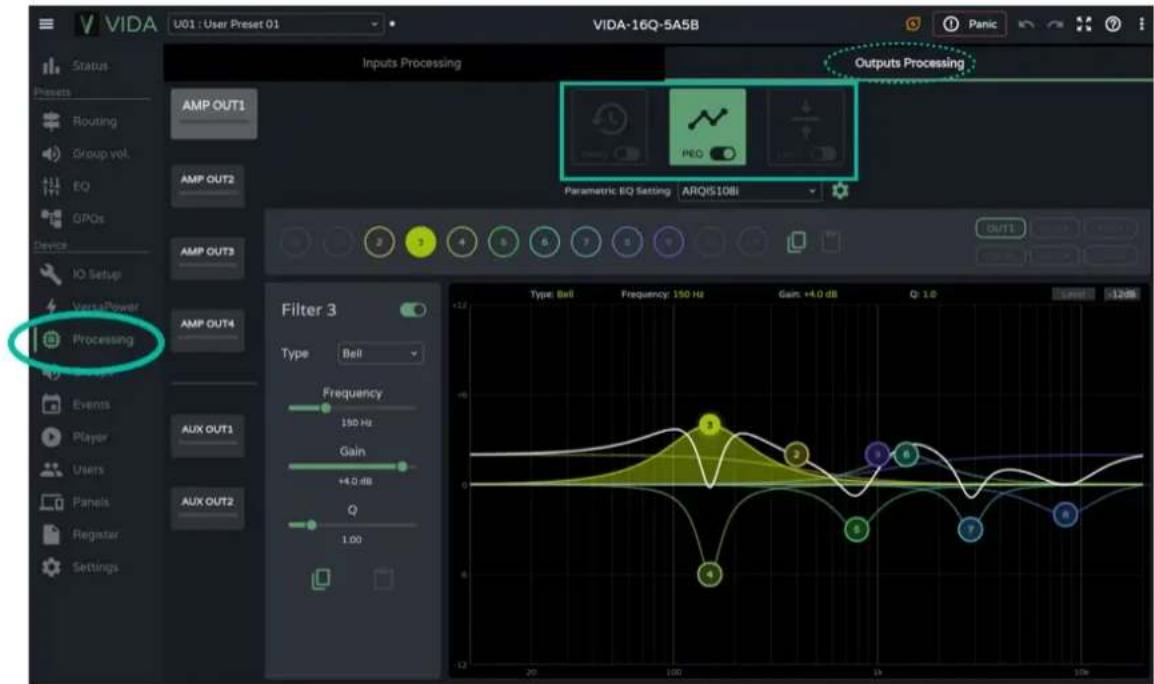Open Panels in the sidebar
1154x684 pixels.
tap(74, 502)
